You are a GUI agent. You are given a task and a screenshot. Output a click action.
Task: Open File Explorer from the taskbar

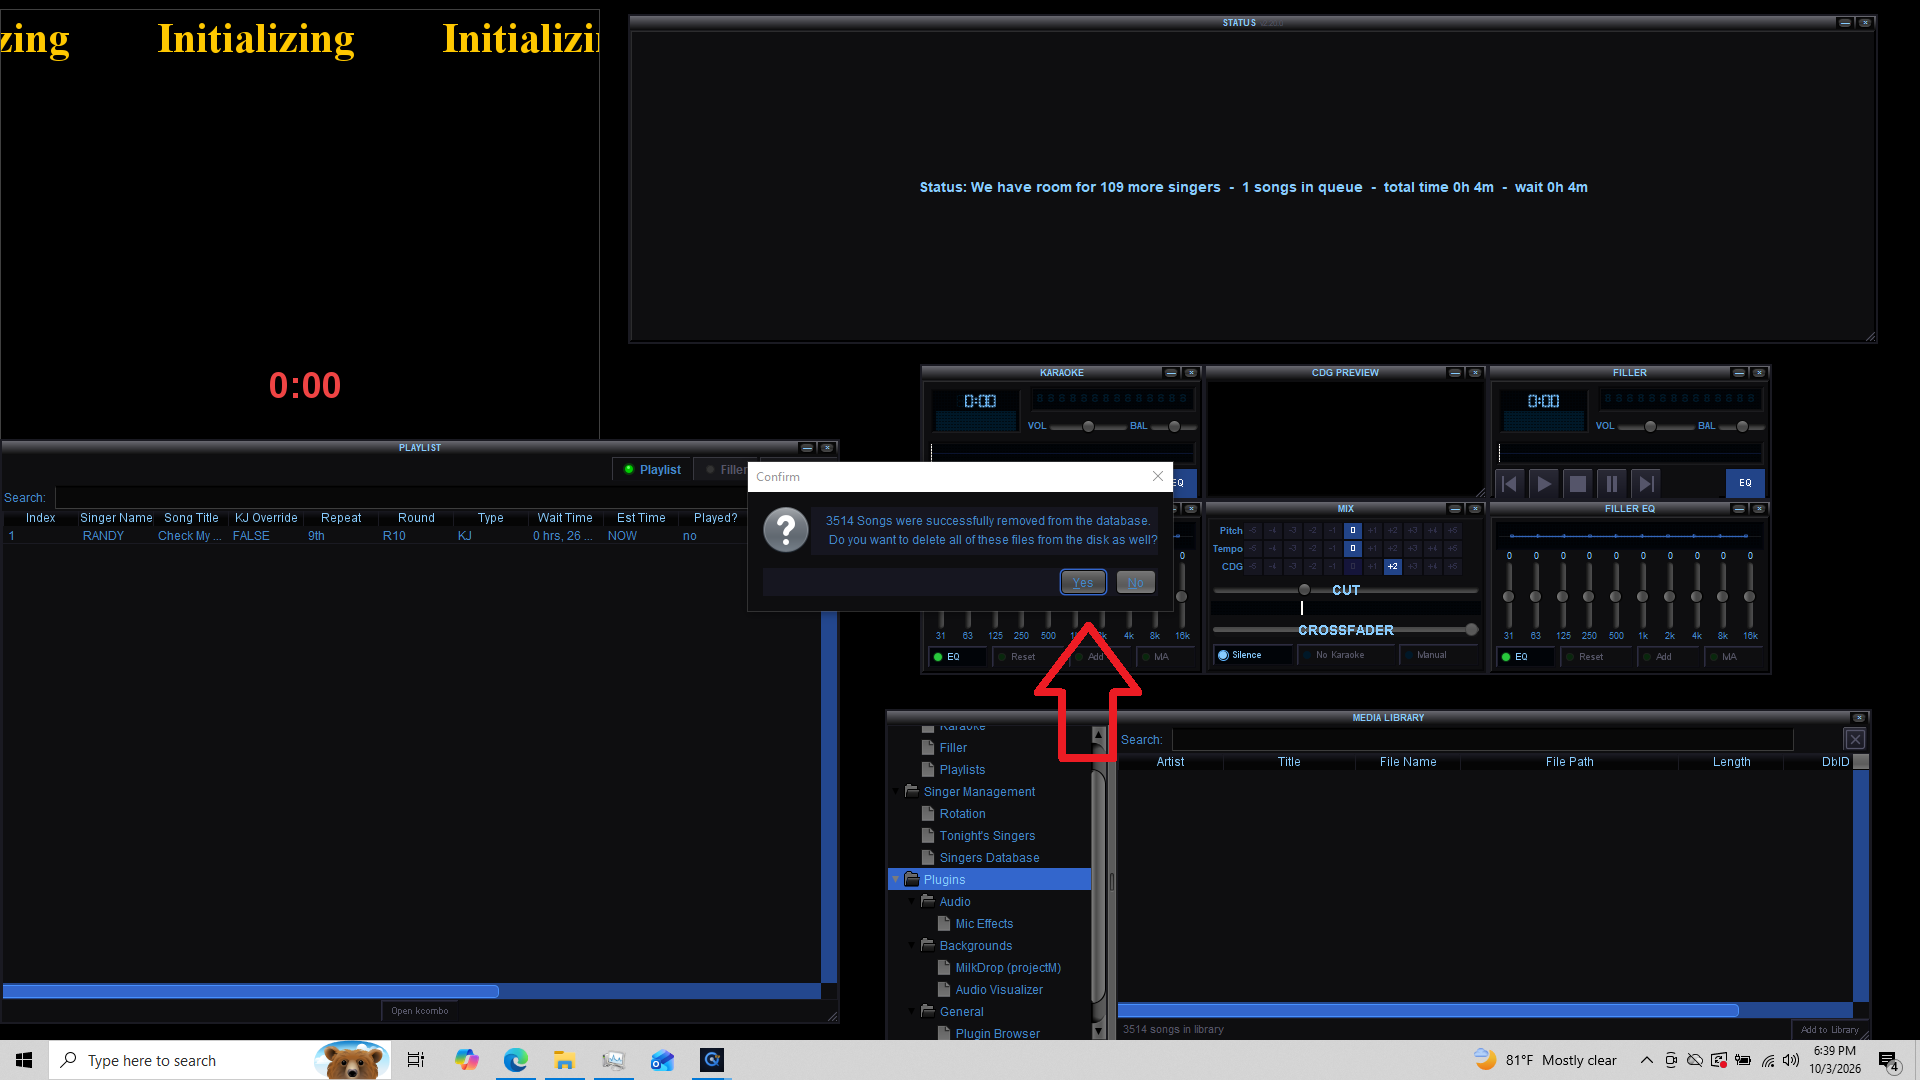click(564, 1060)
